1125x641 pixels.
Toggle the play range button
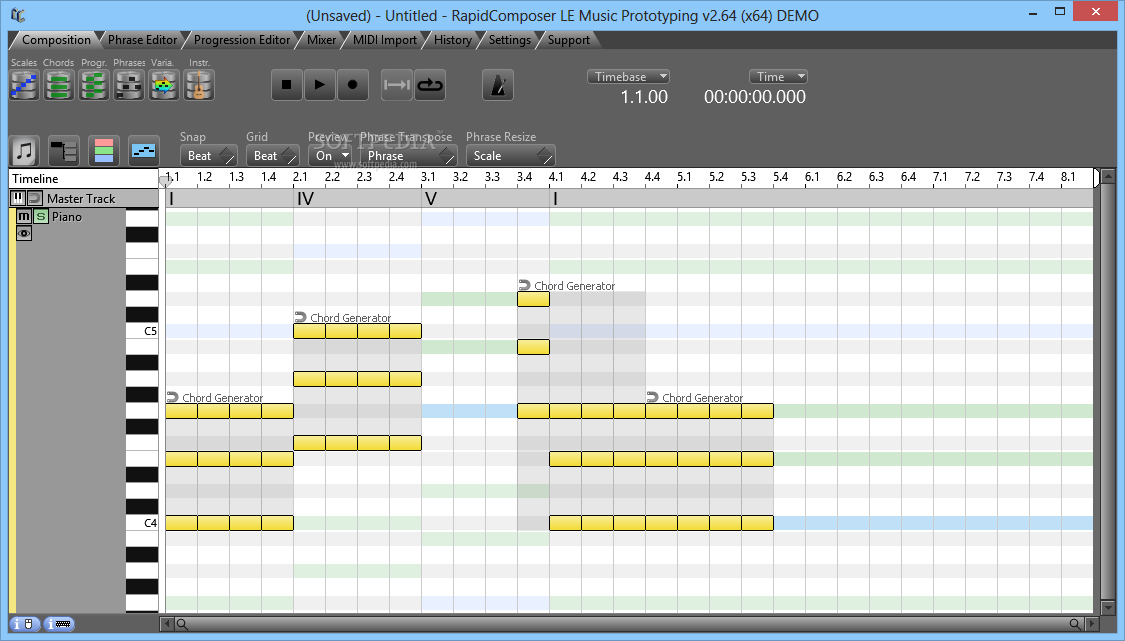[x=396, y=85]
